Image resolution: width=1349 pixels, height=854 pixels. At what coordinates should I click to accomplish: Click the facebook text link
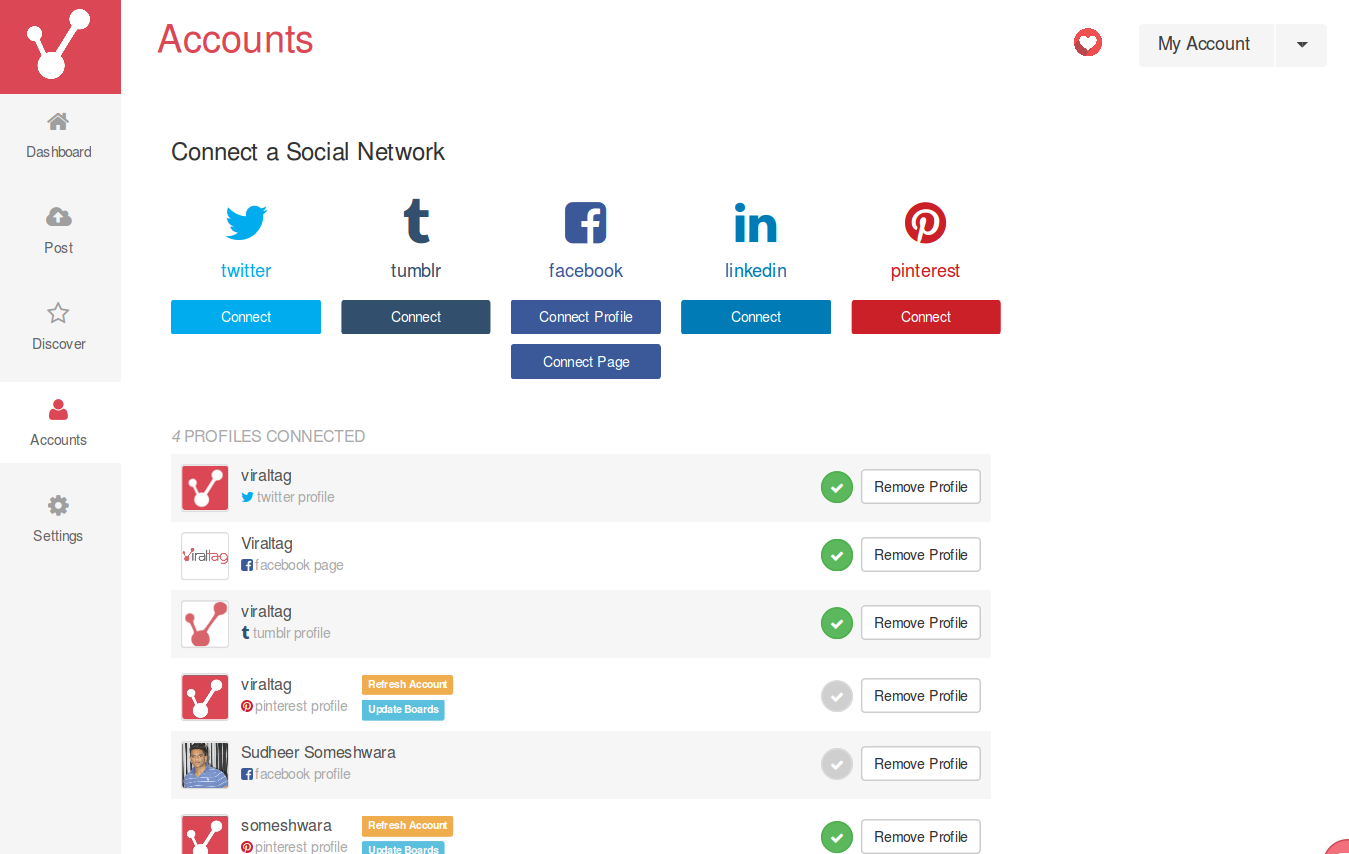click(586, 271)
